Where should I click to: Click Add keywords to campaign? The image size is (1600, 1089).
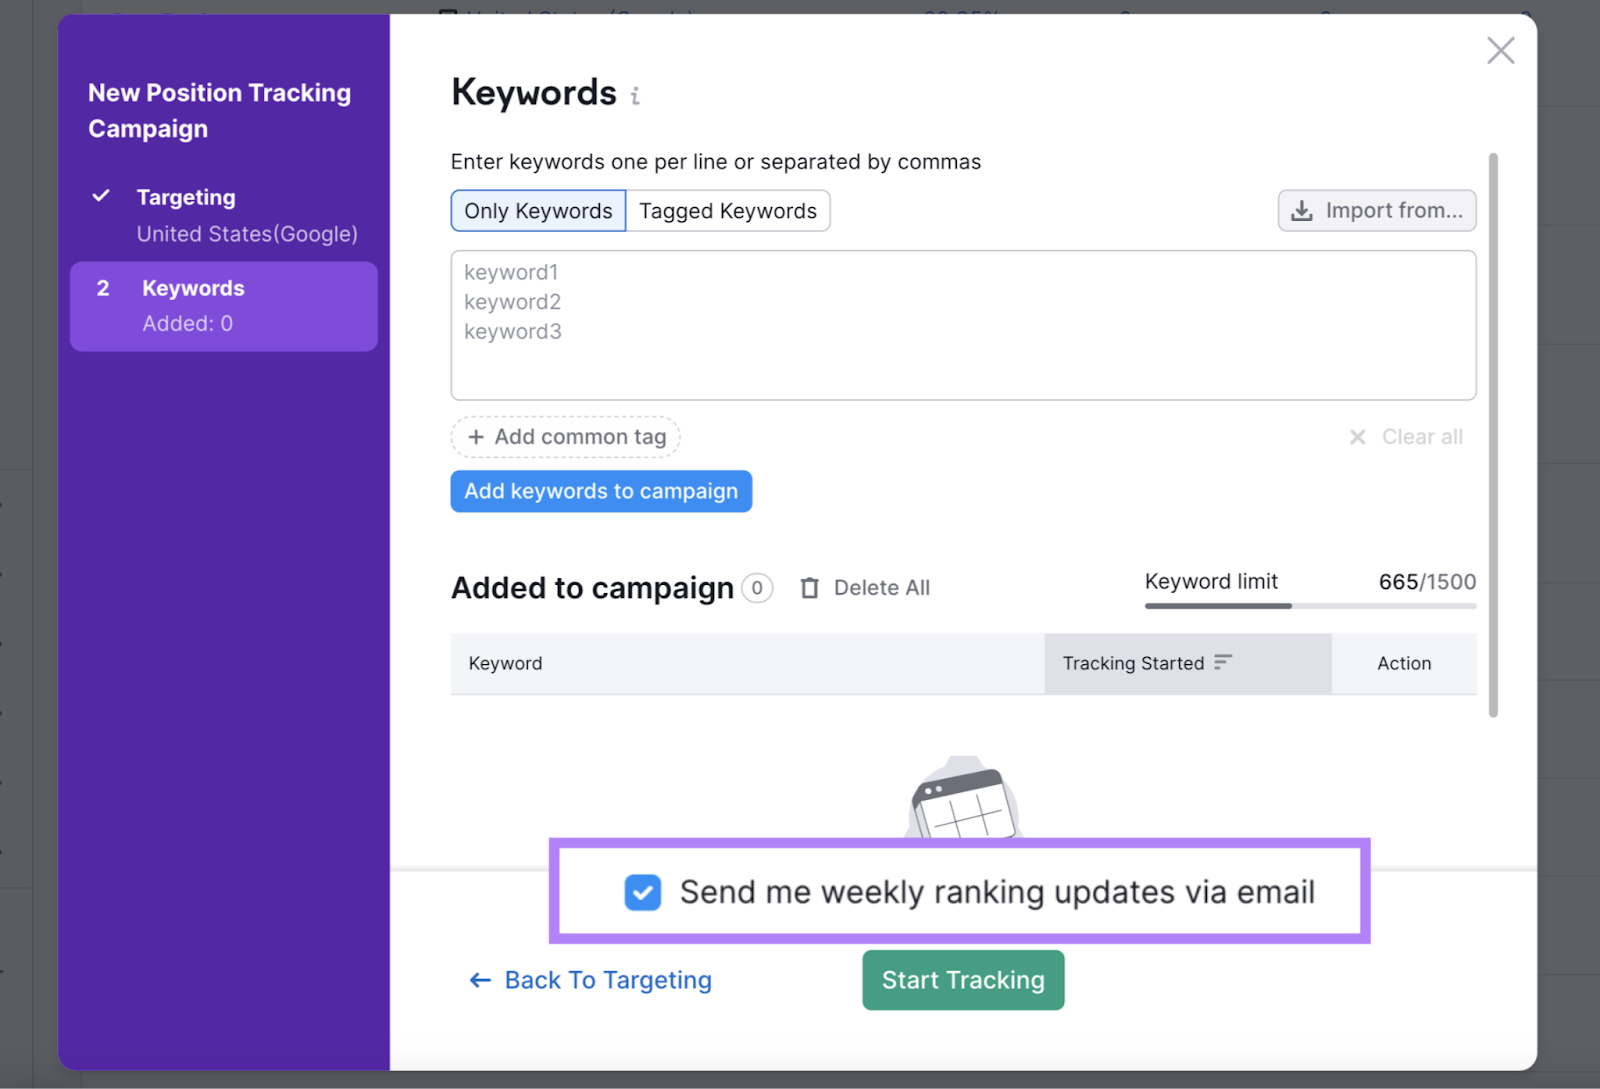[600, 491]
